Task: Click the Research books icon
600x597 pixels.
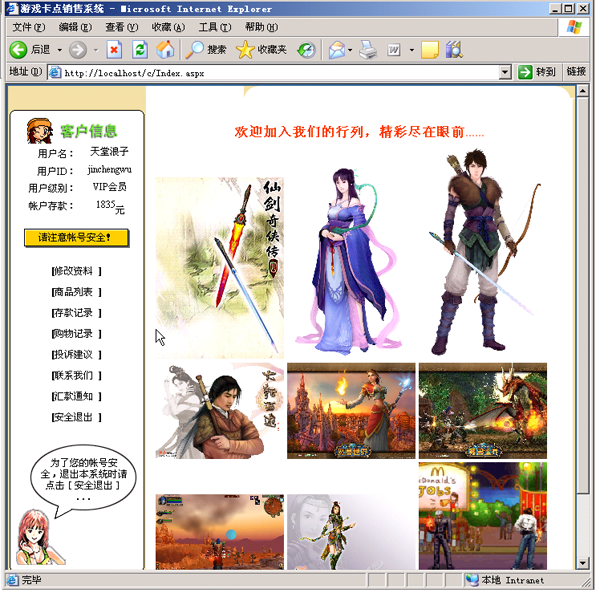Action: [454, 50]
